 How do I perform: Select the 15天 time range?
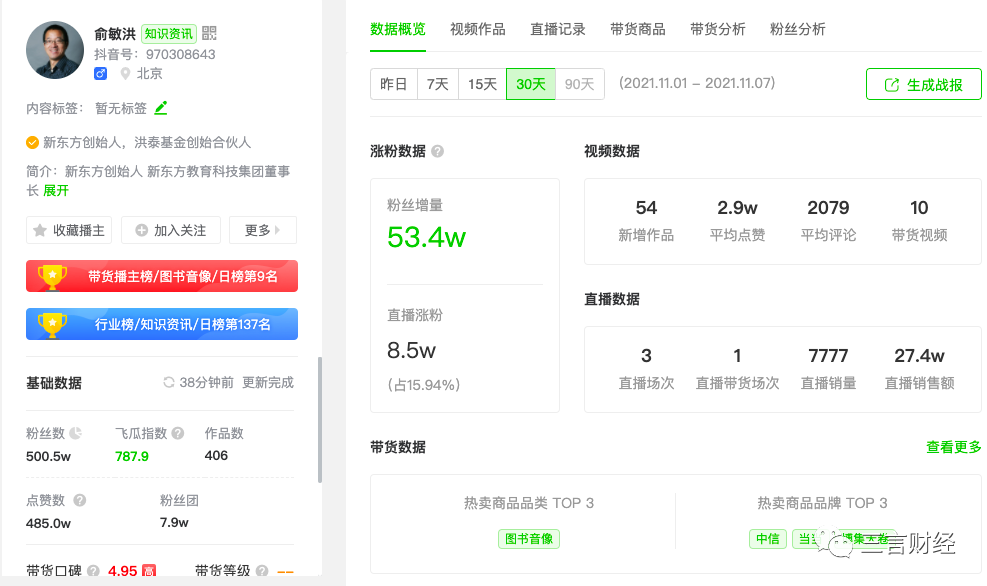pos(482,84)
